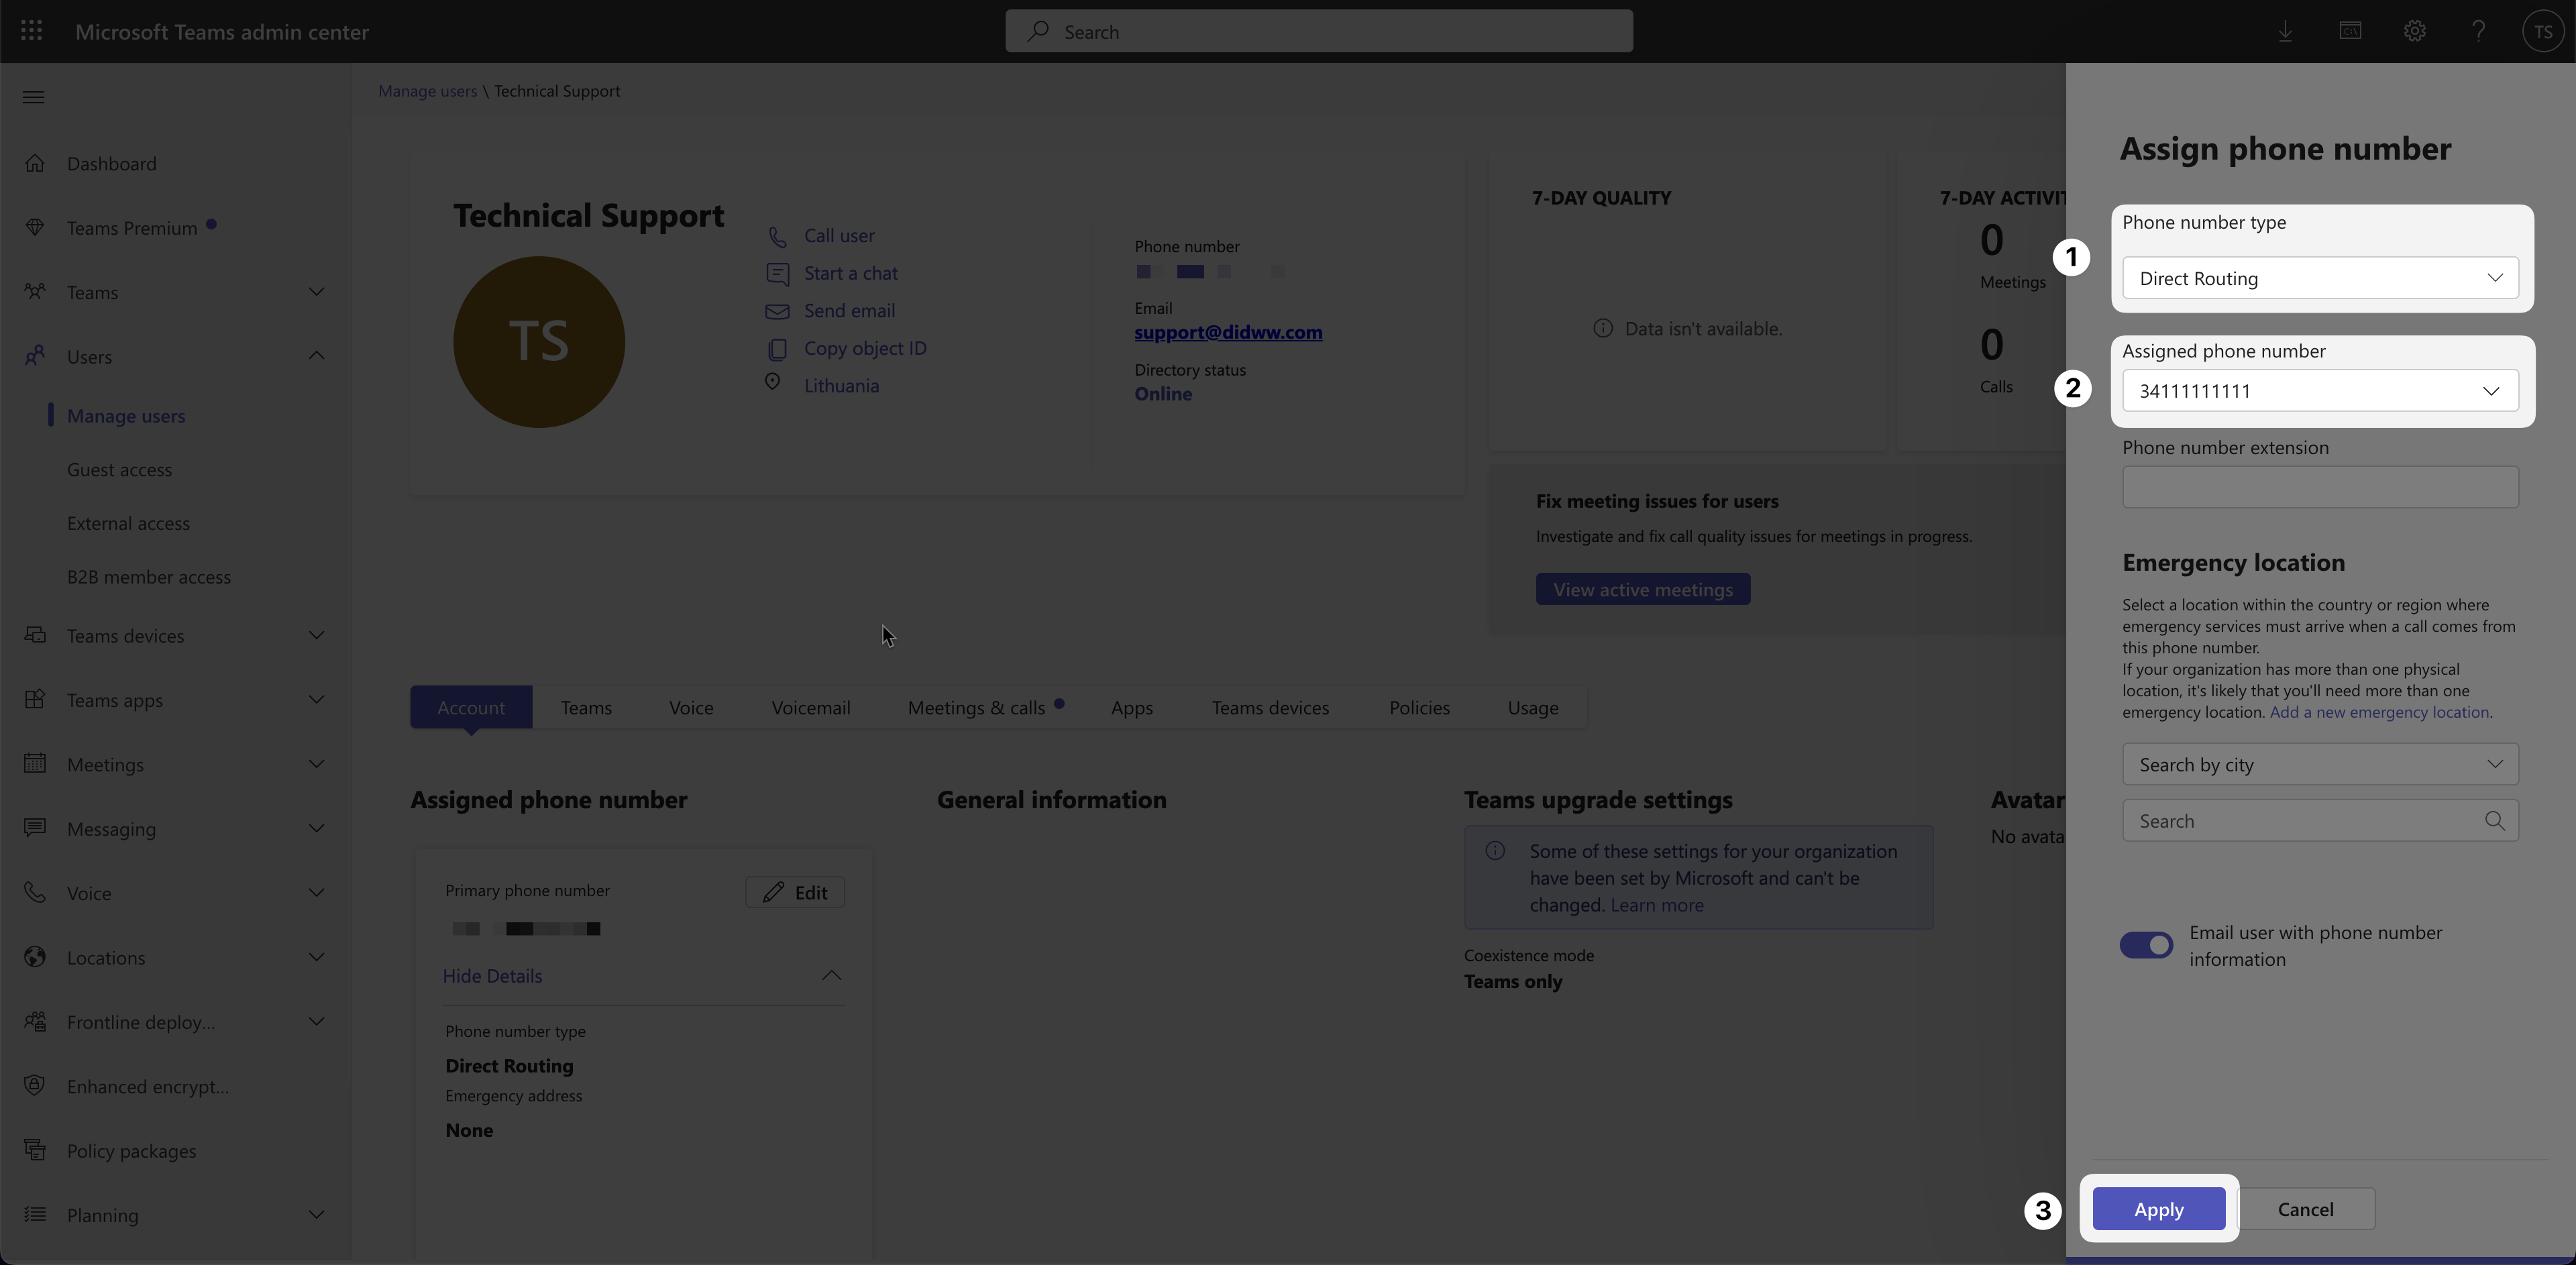Viewport: 2576px width, 1265px height.
Task: Click Cancel in Assign phone number panel
Action: 2306,1209
